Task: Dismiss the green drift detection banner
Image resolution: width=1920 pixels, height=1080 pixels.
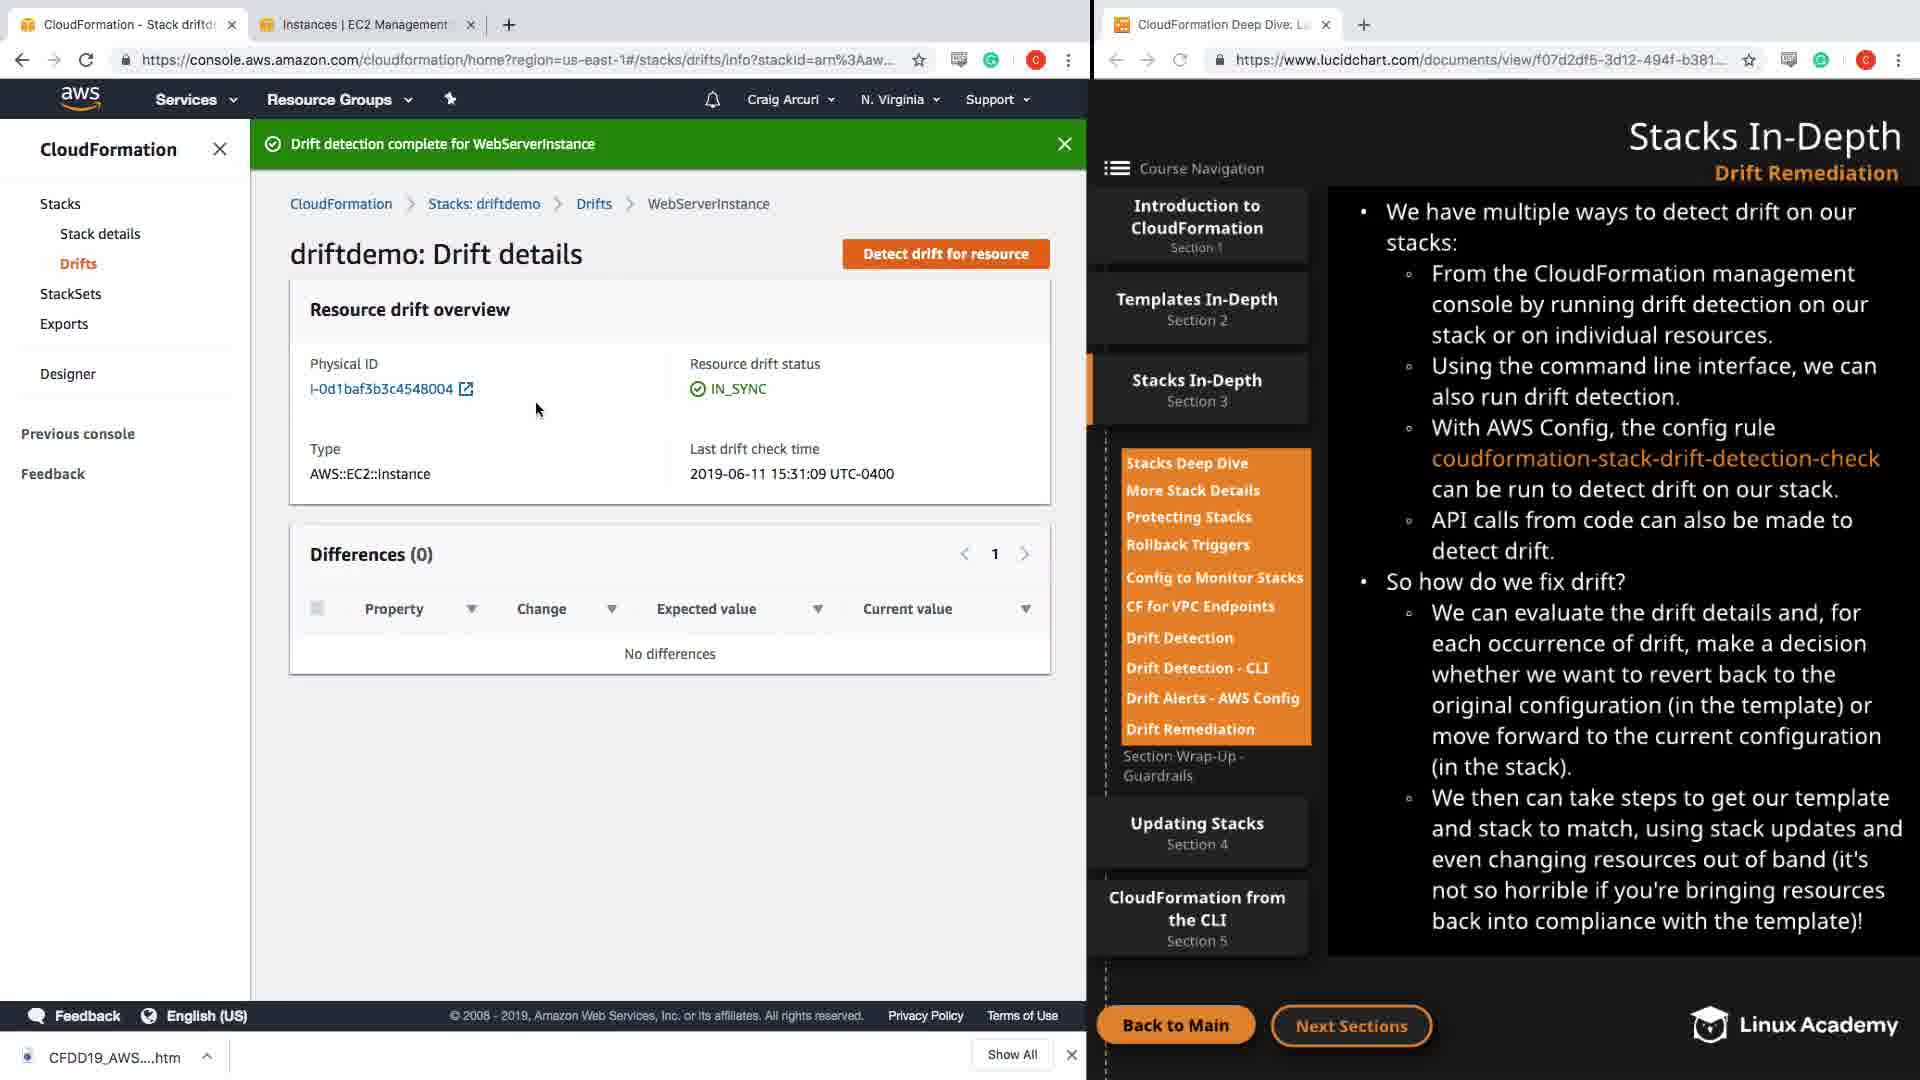Action: click(x=1064, y=144)
